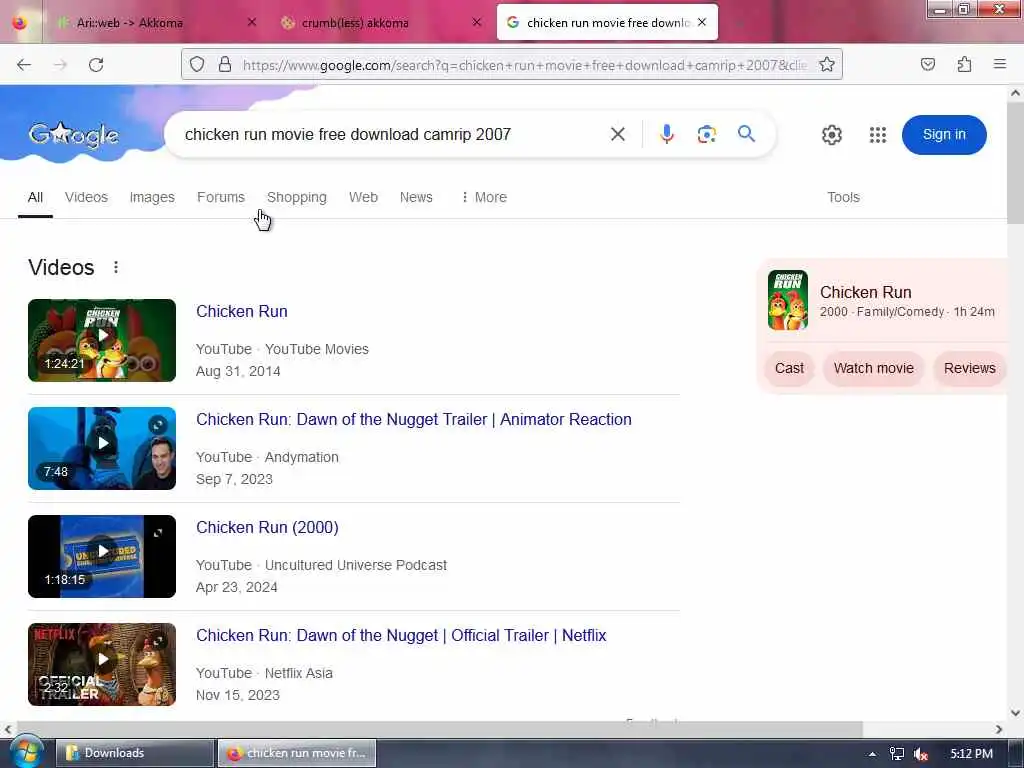The image size is (1024, 768).
Task: Open the Chicken Run knowledge panel title
Action: coord(865,293)
